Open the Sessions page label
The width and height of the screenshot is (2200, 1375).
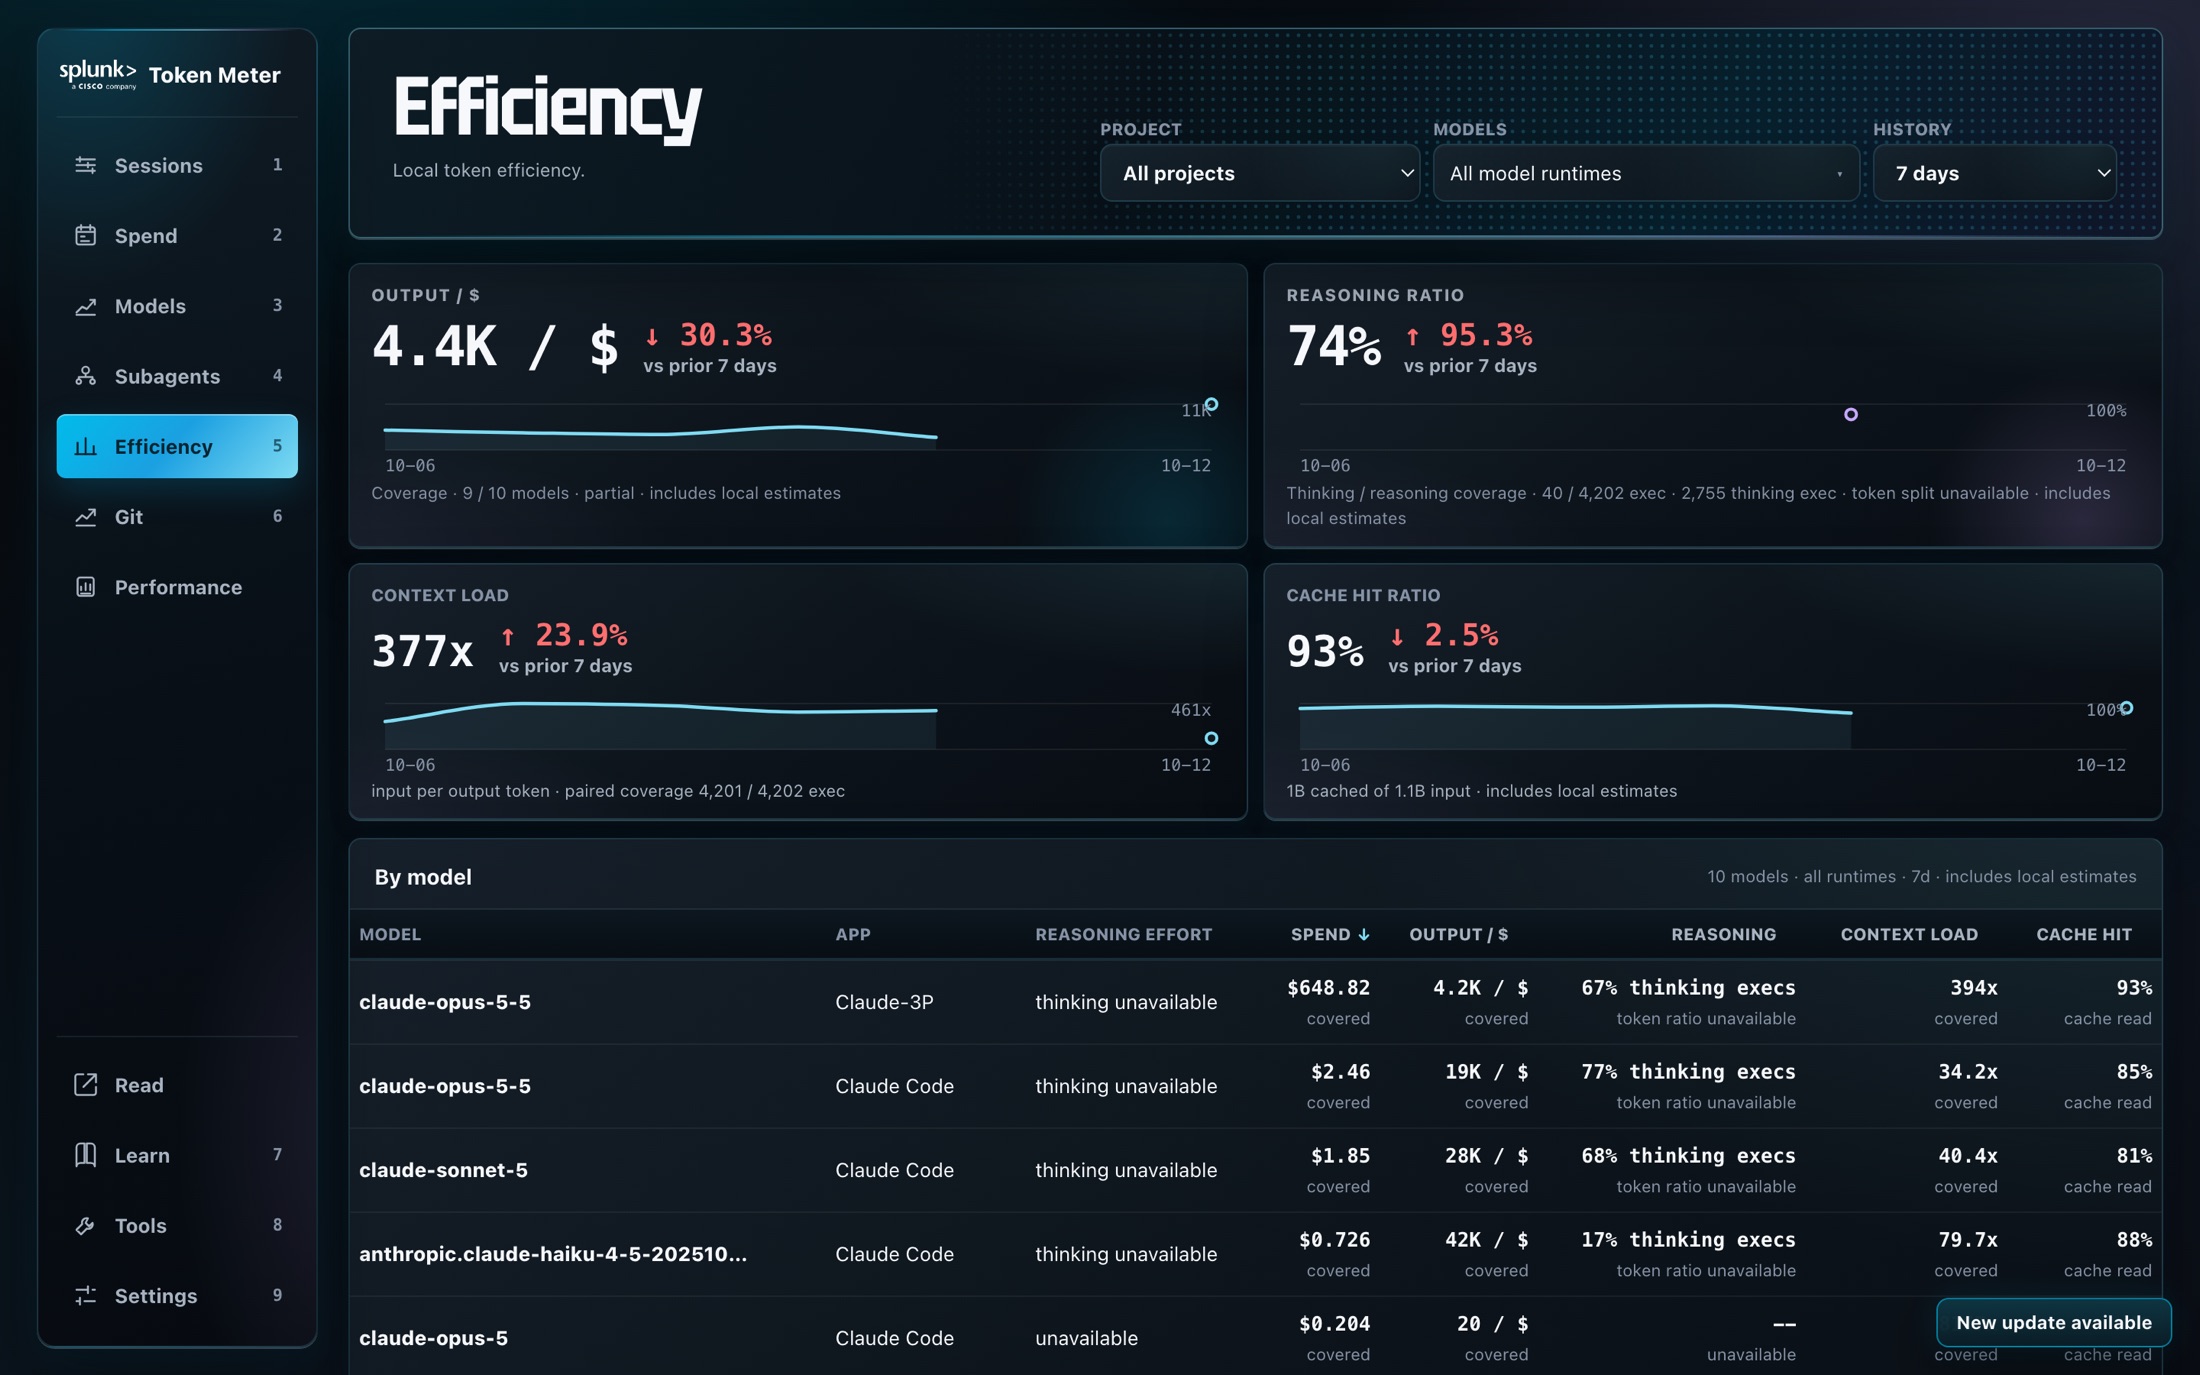point(159,165)
